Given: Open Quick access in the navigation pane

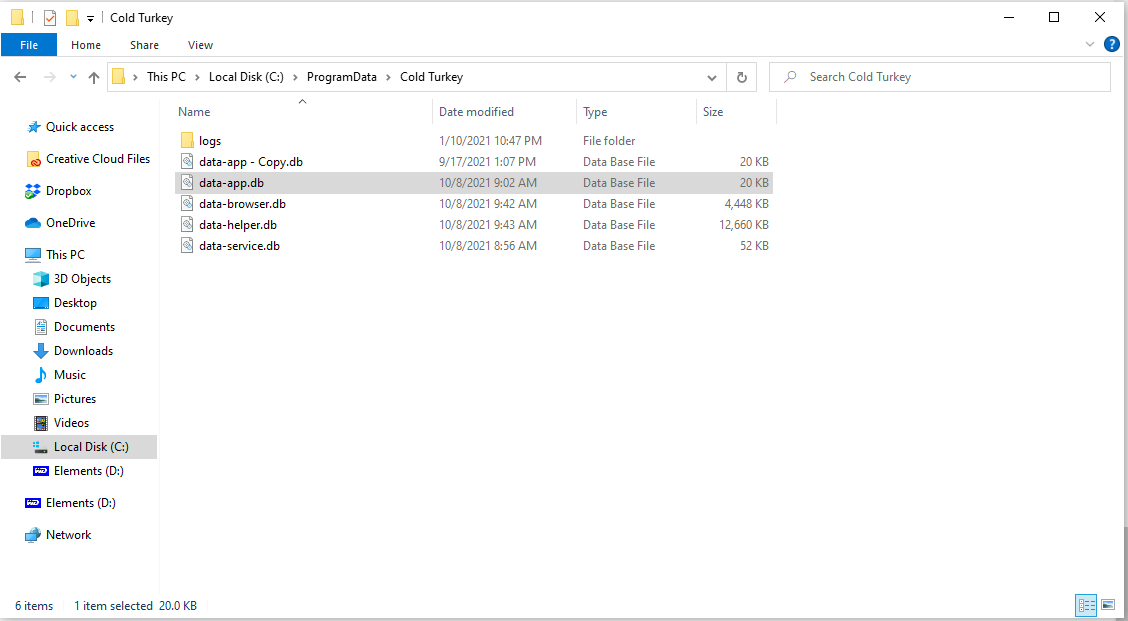Looking at the screenshot, I should click(80, 127).
